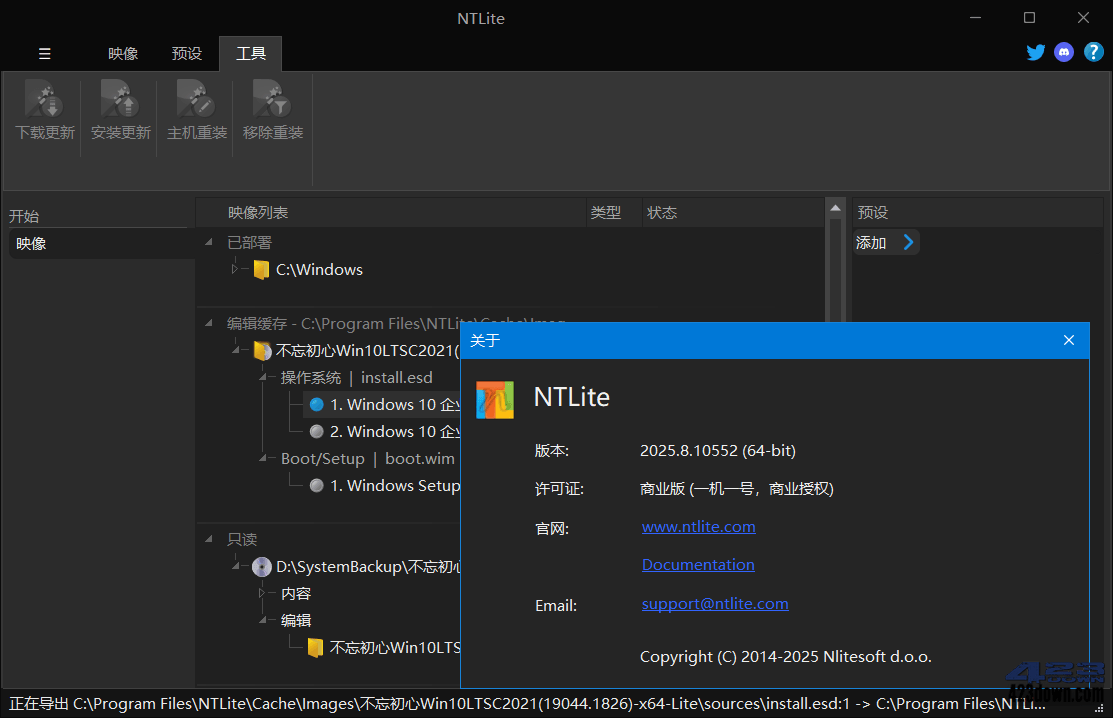Open the 移除重装 (remove reinstall) tool
1113x718 pixels.
(271, 110)
